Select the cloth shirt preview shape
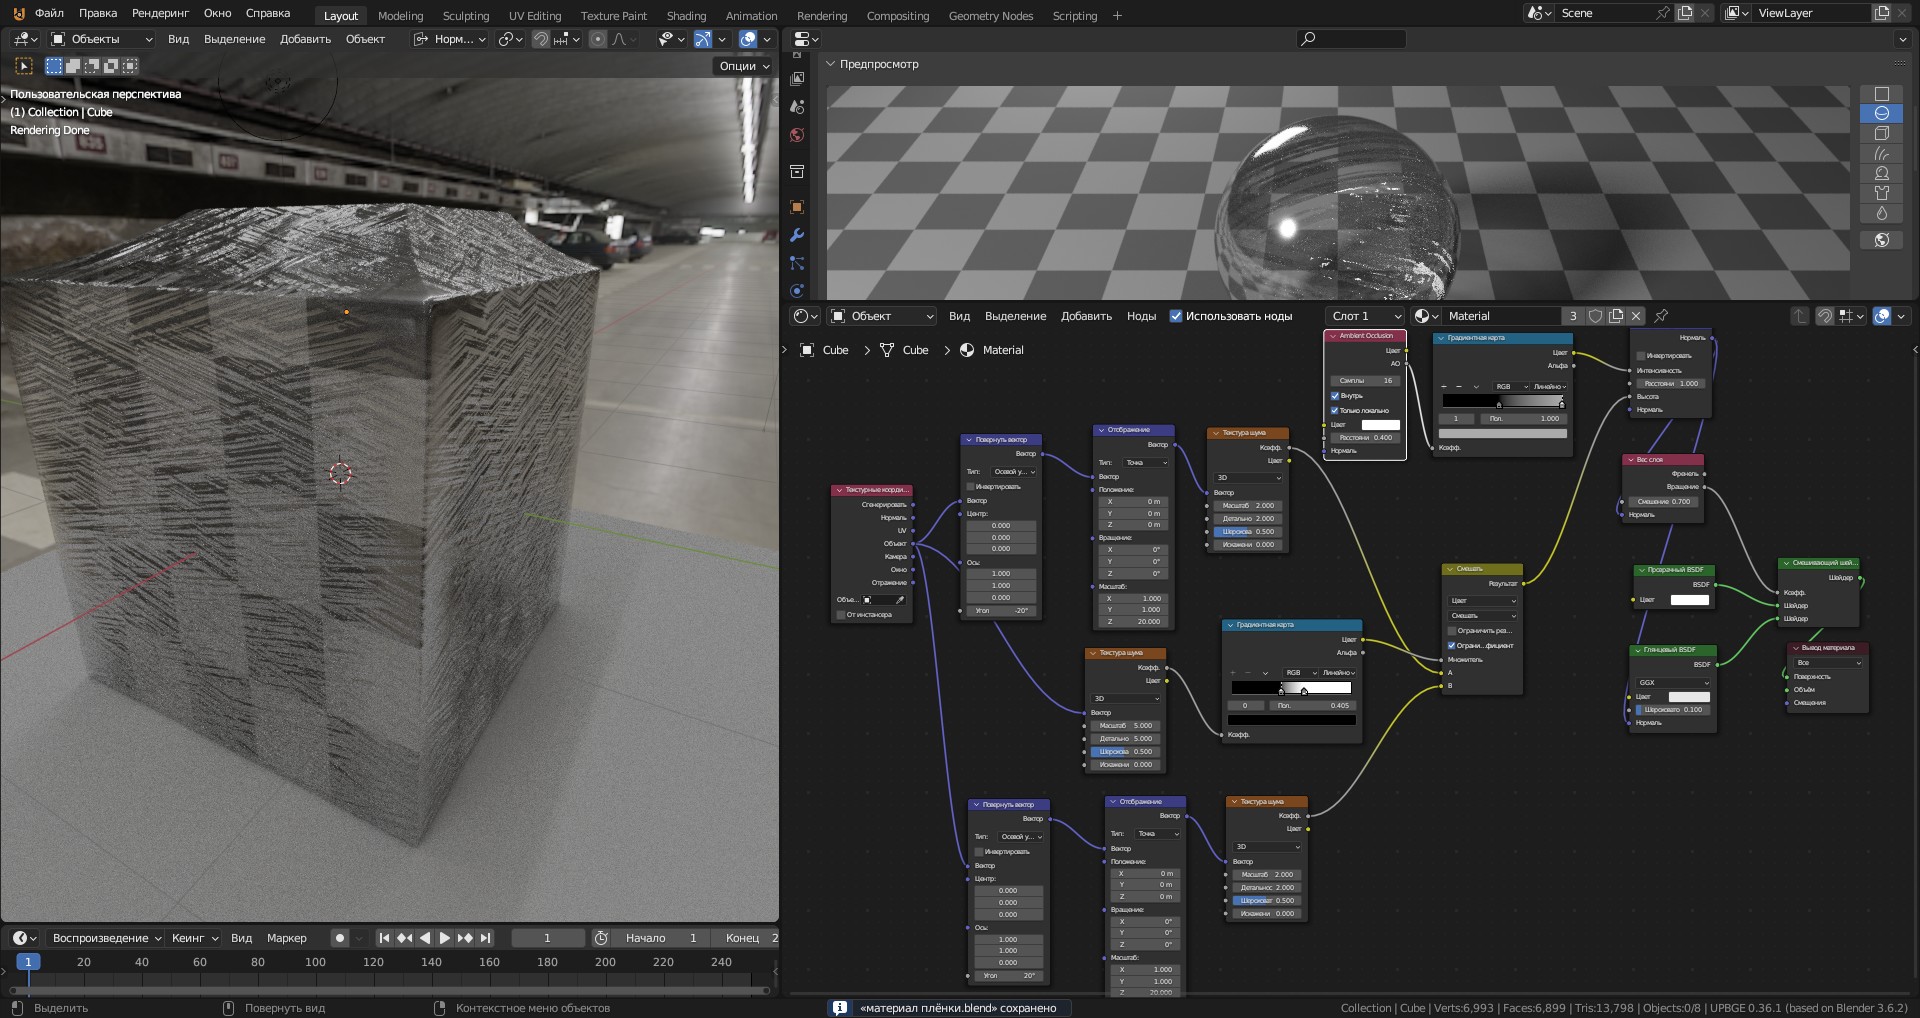This screenshot has height=1018, width=1920. (1881, 193)
